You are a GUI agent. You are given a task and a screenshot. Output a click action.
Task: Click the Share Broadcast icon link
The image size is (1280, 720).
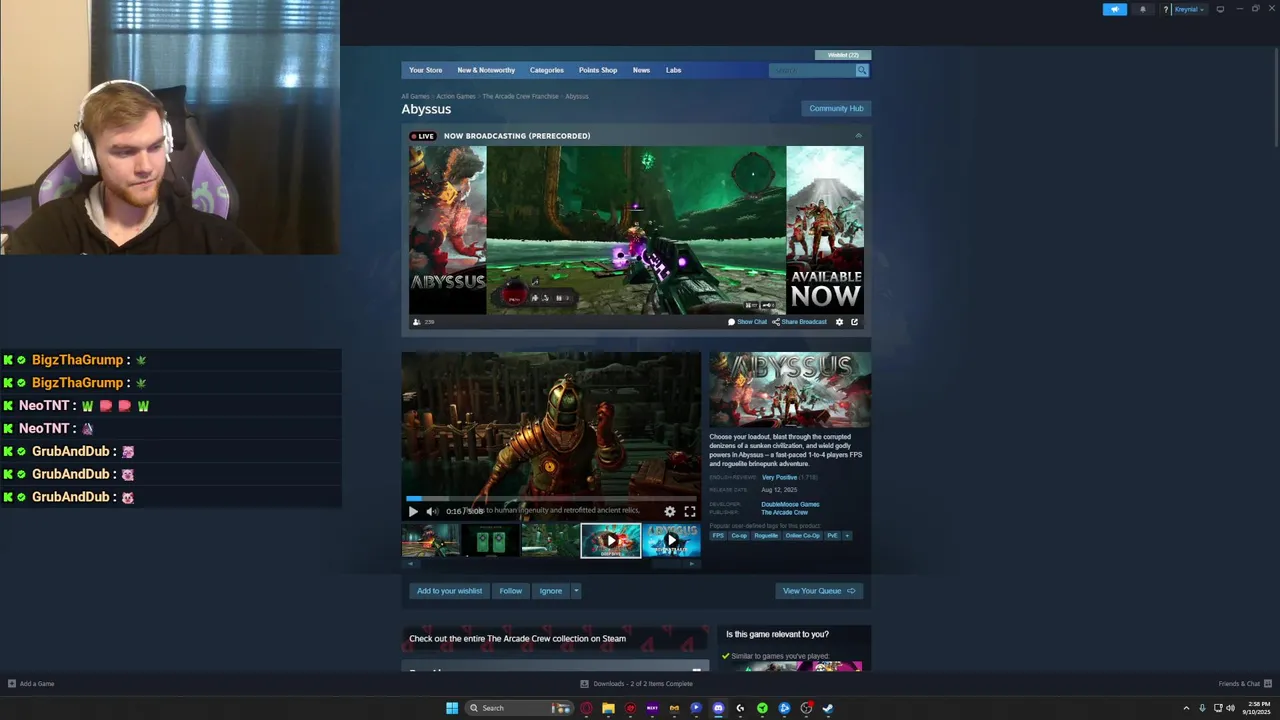coord(799,322)
